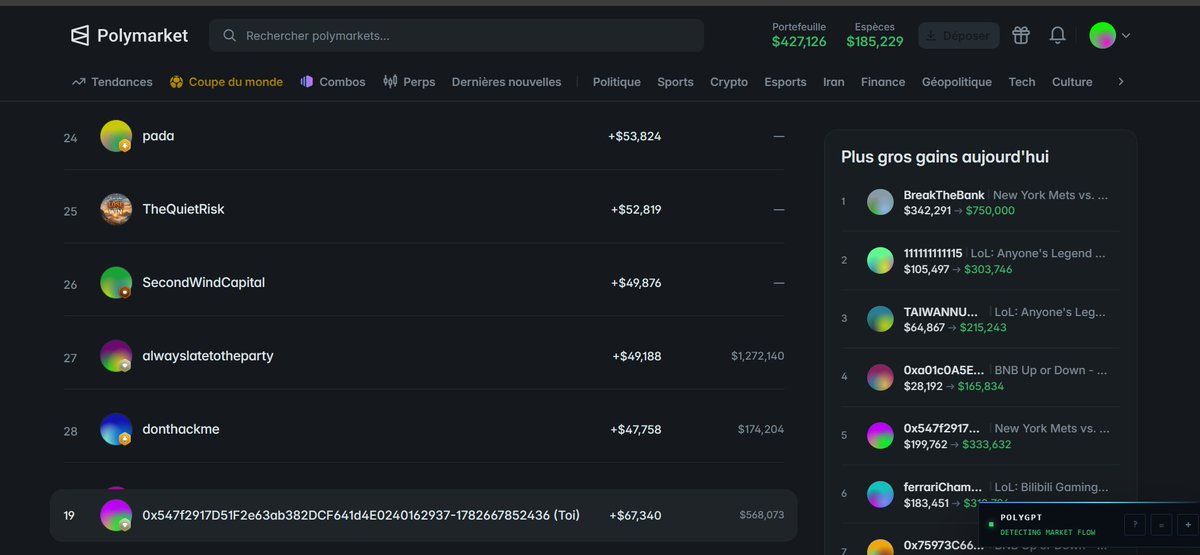Select the Sports category
This screenshot has height=555, width=1200.
tap(675, 82)
